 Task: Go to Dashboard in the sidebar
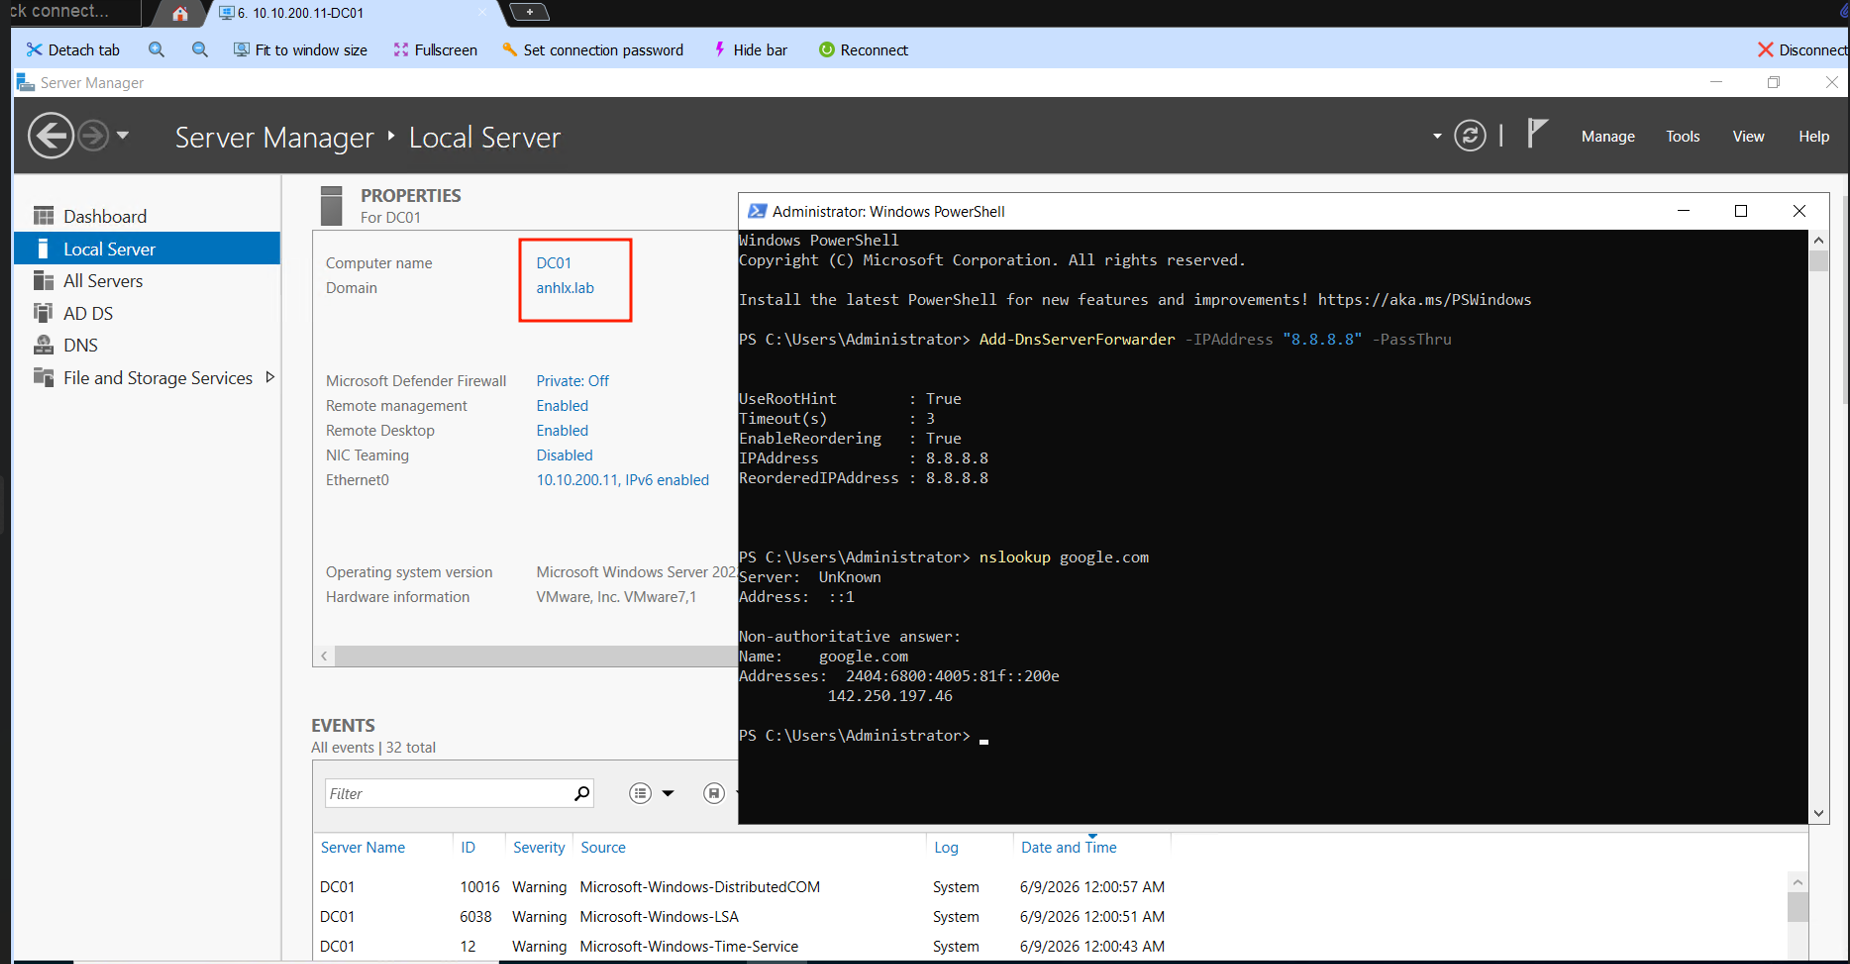coord(147,216)
